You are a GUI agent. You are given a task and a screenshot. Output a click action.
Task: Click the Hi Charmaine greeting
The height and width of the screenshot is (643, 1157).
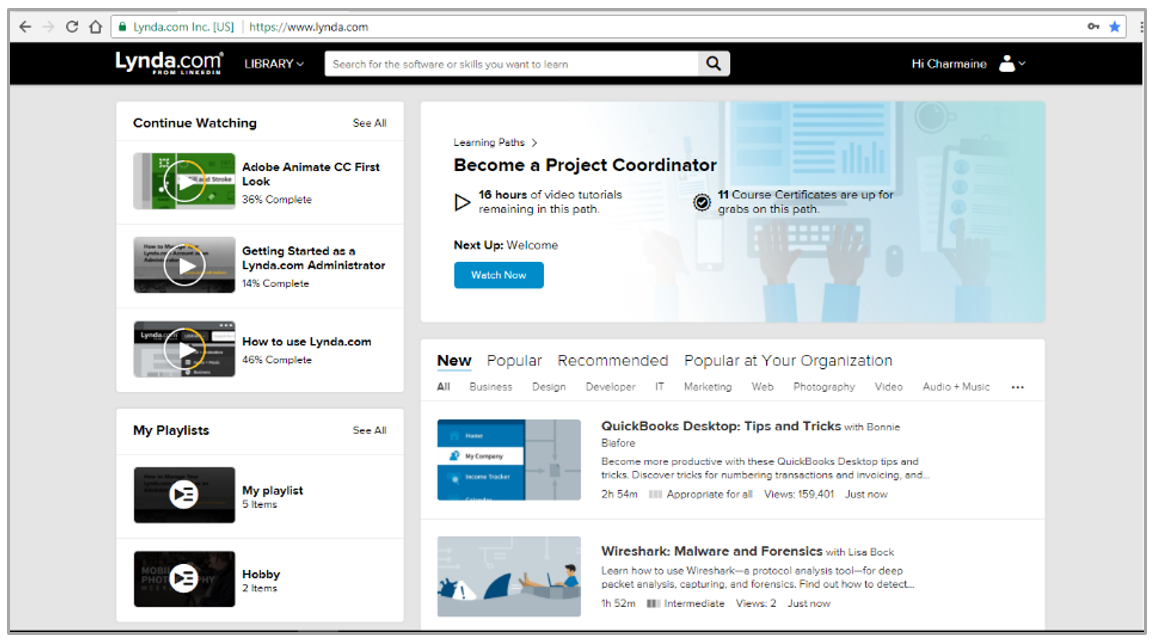949,63
